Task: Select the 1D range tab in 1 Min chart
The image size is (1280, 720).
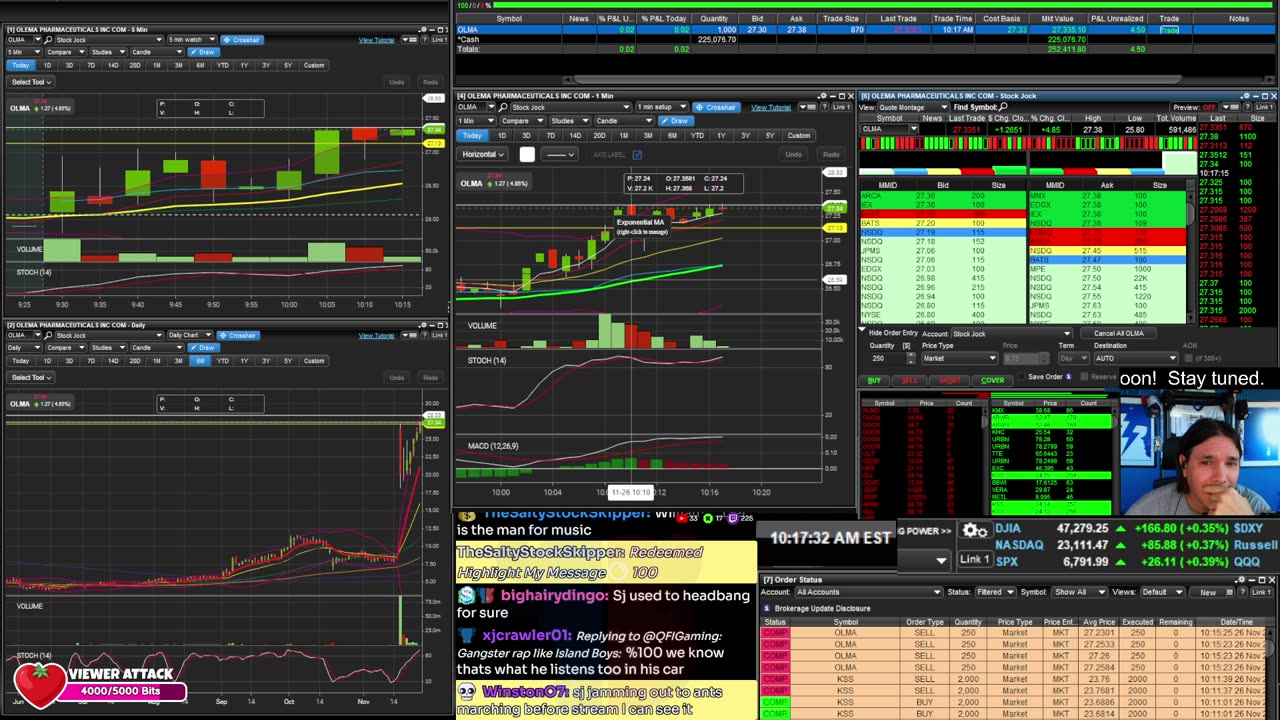Action: click(x=501, y=136)
